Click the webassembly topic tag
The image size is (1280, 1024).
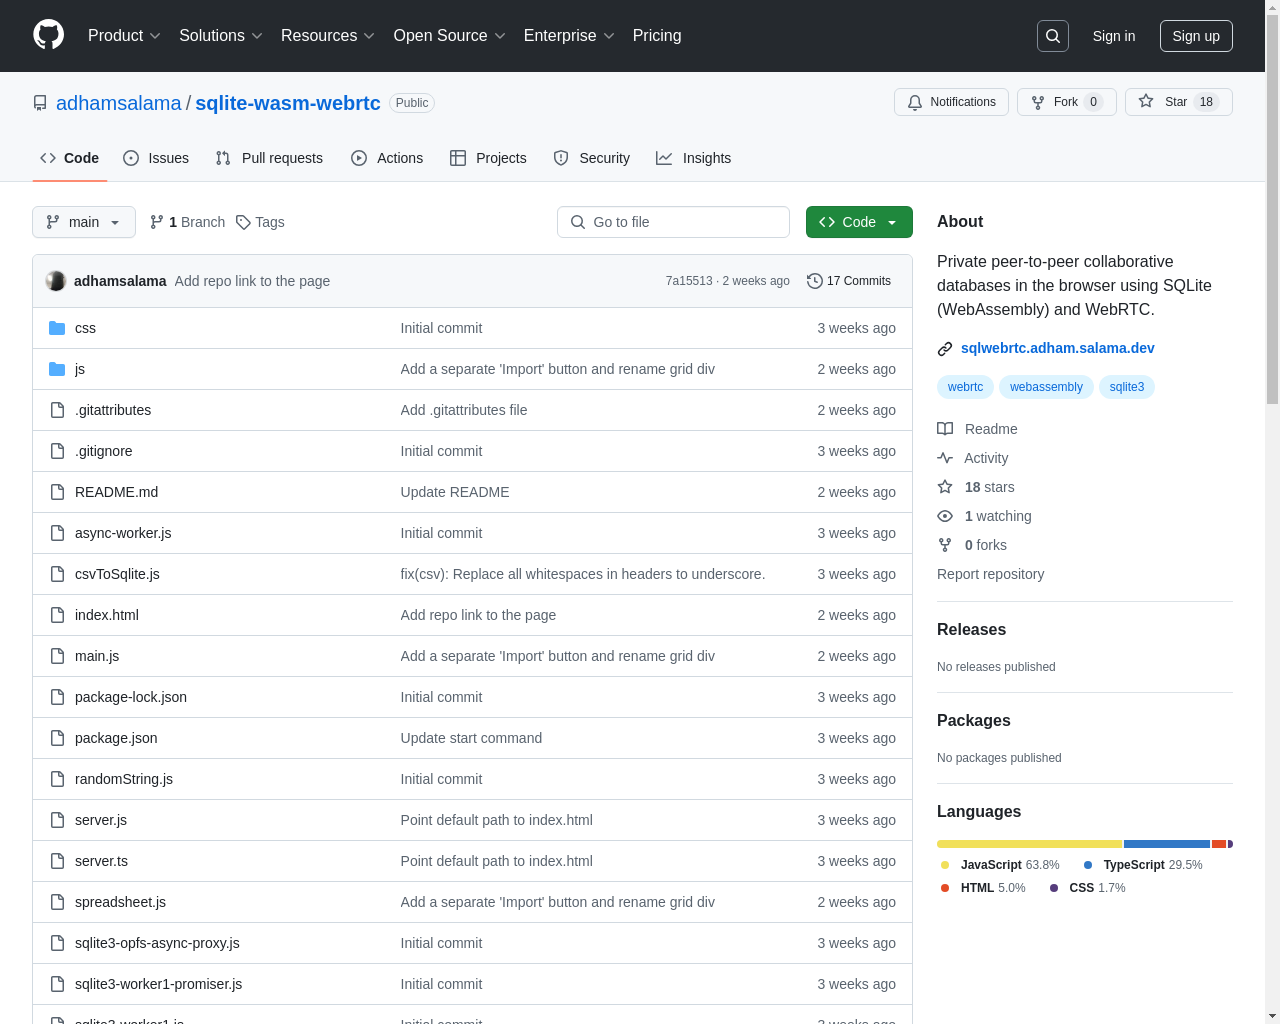(1046, 387)
